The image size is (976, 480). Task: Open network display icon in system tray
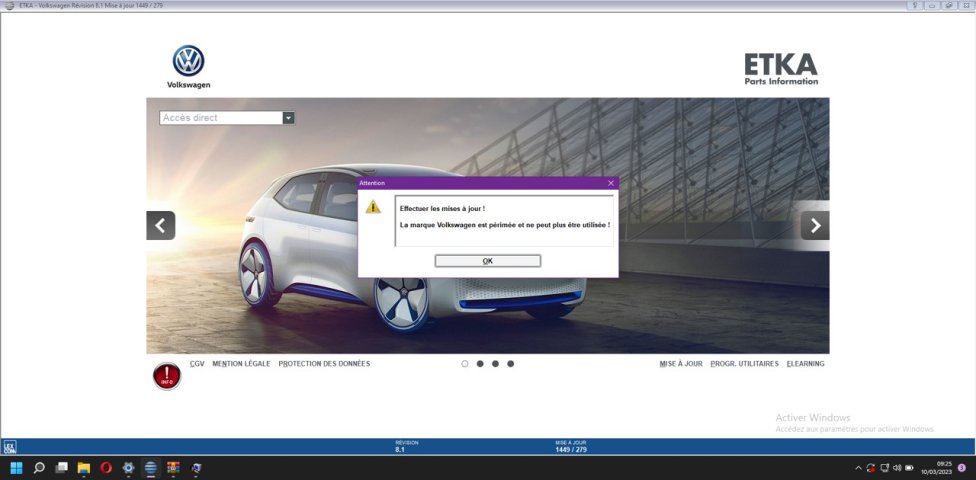[x=884, y=468]
